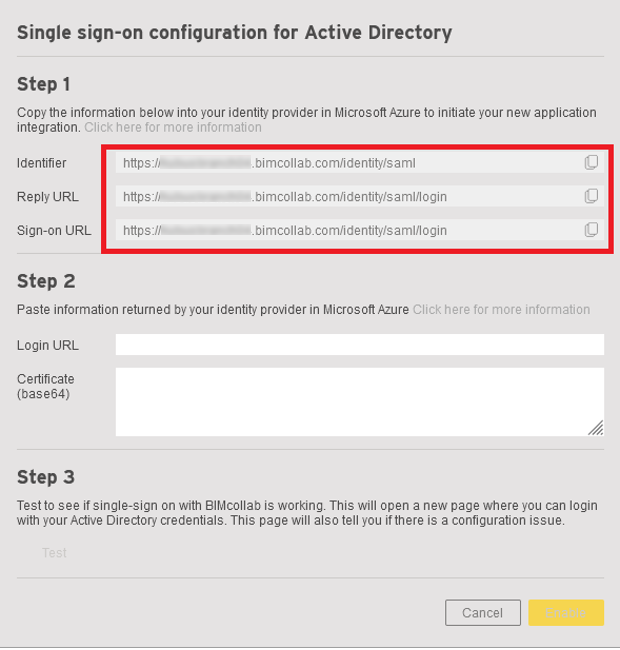Copy the Sign-on URL to clipboard
The image size is (620, 650).
[591, 230]
